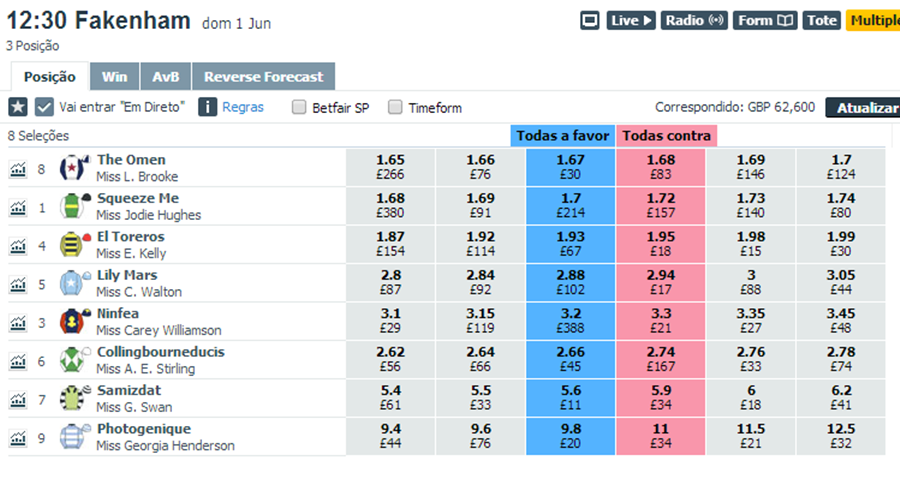Open the Regras link
900x478 pixels.
pyautogui.click(x=243, y=107)
